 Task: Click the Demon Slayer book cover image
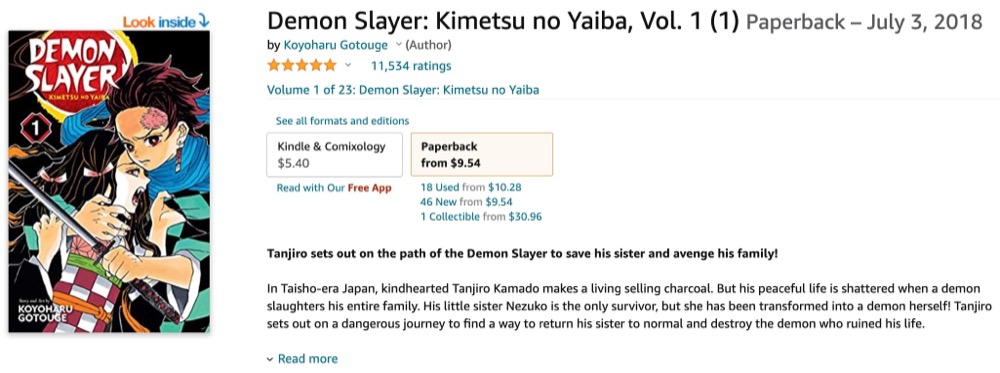click(x=109, y=182)
